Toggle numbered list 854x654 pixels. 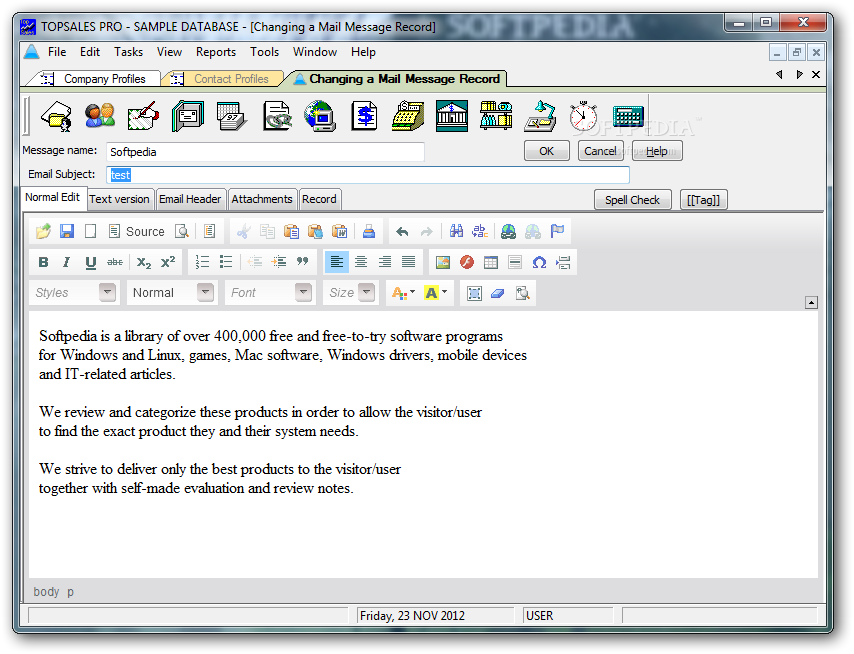point(202,262)
